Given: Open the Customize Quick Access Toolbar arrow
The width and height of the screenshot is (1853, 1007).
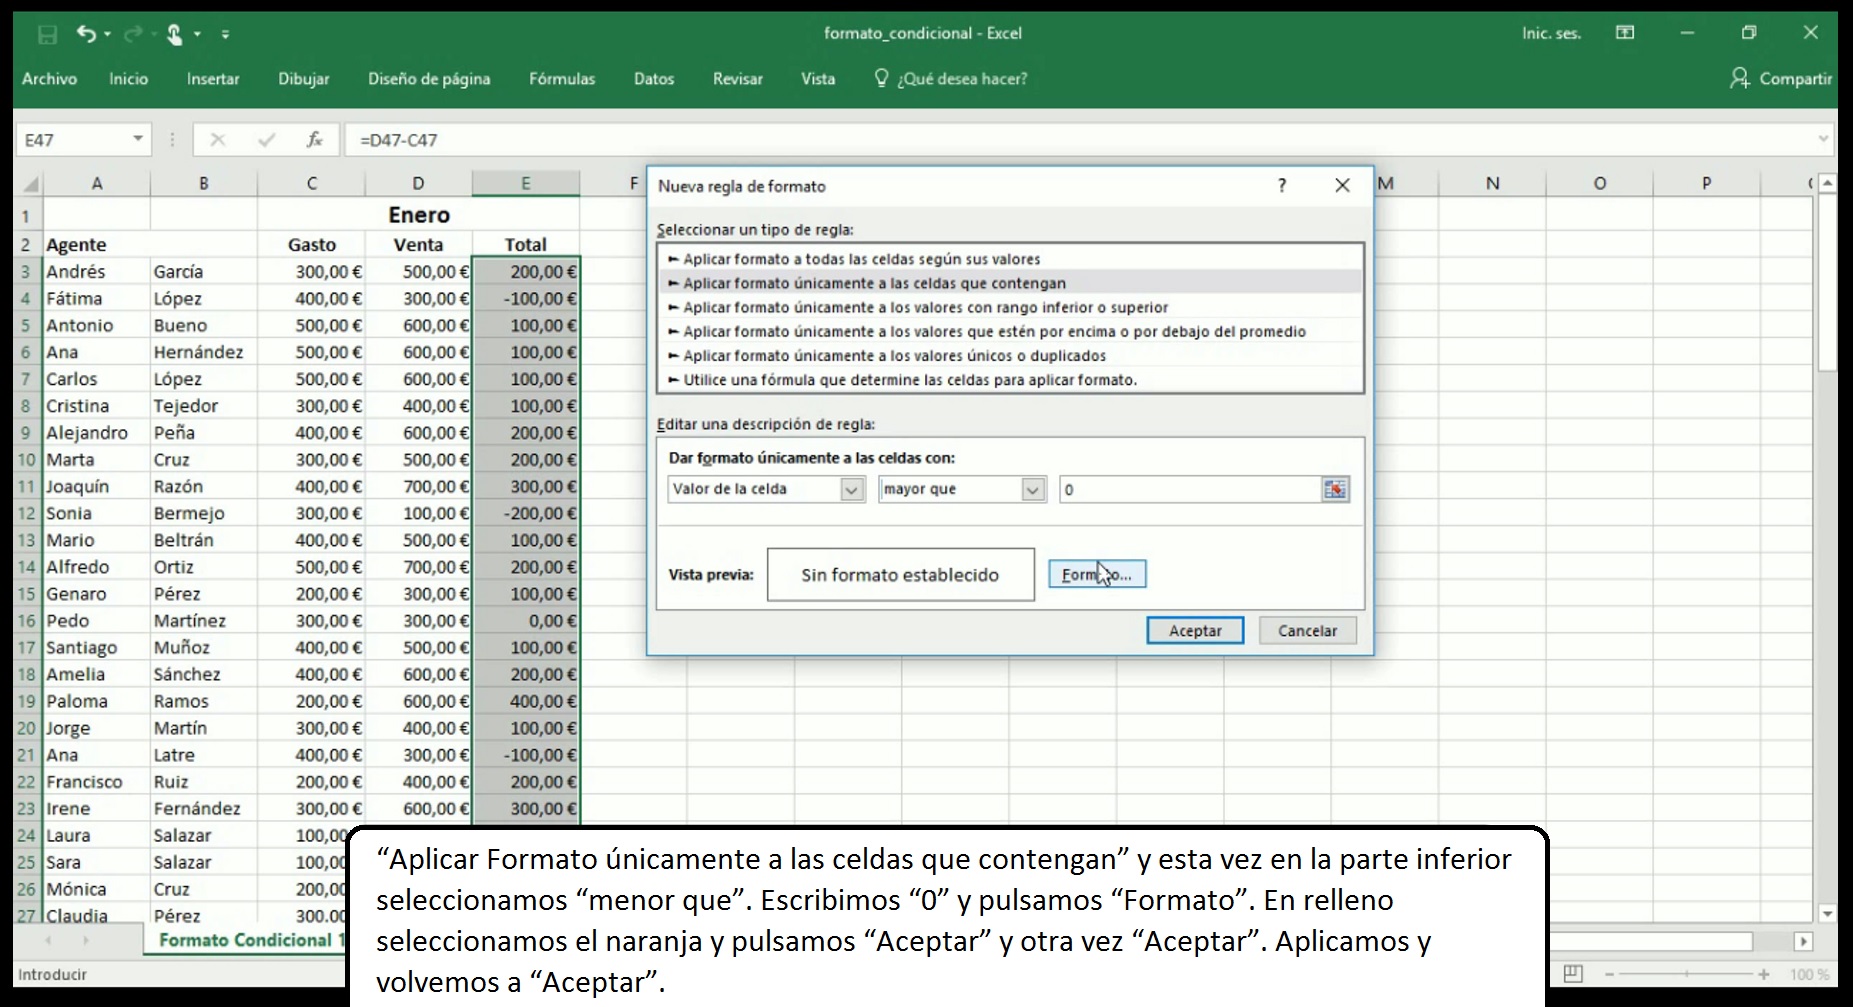Looking at the screenshot, I should [x=226, y=34].
